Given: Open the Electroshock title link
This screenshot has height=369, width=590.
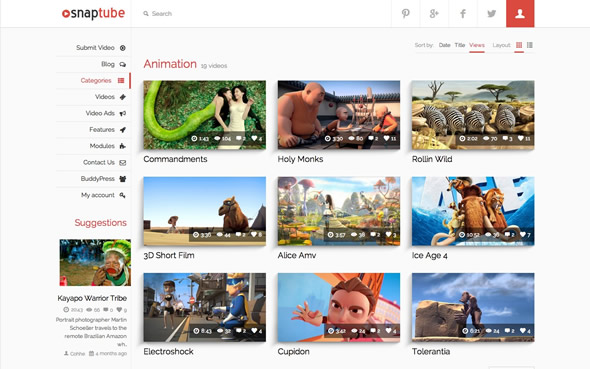Looking at the screenshot, I should point(168,352).
